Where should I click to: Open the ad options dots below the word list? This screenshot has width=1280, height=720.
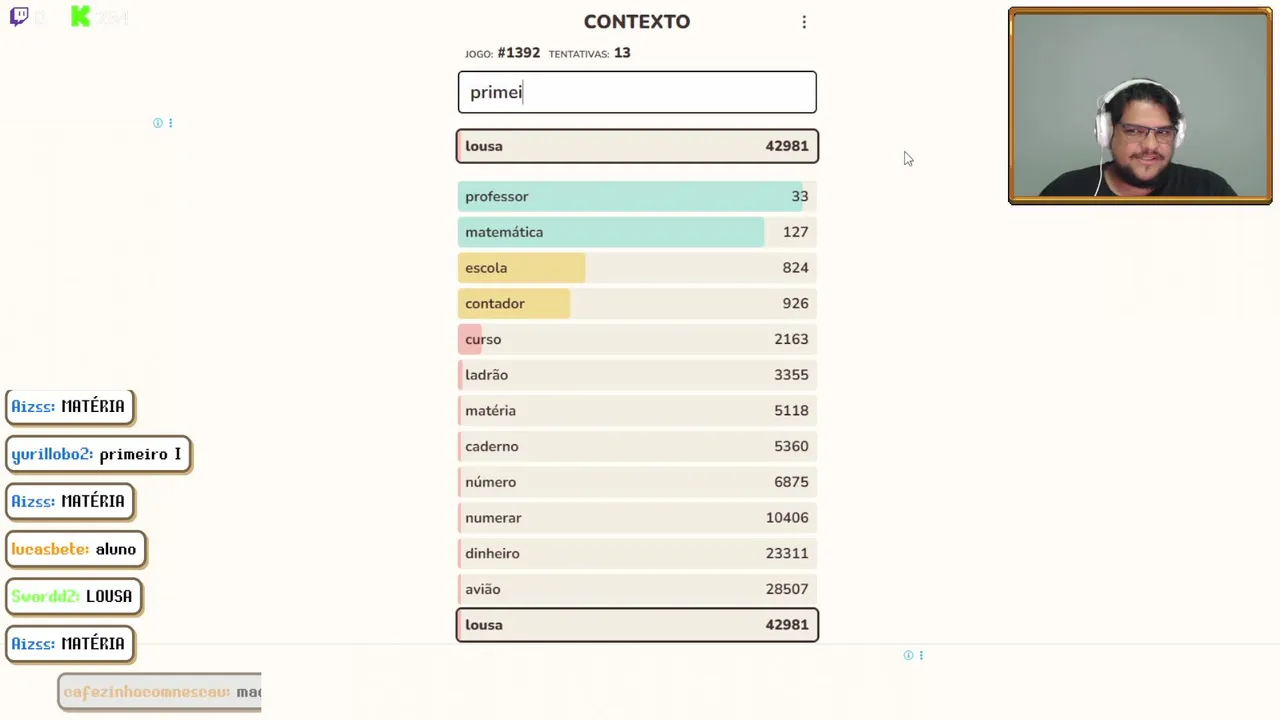[921, 655]
